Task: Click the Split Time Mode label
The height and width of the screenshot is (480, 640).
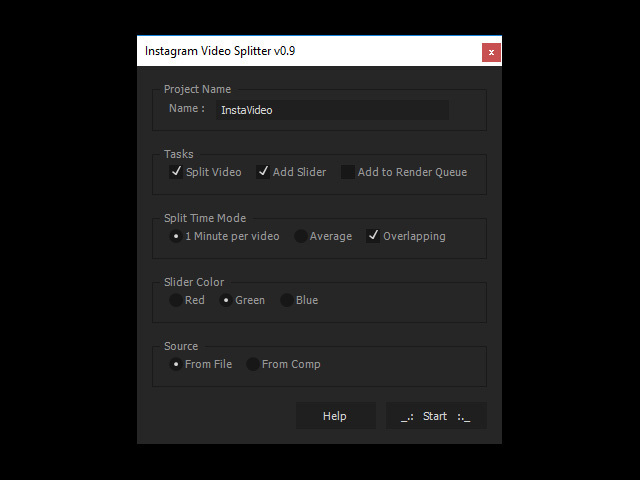Action: click(x=205, y=218)
